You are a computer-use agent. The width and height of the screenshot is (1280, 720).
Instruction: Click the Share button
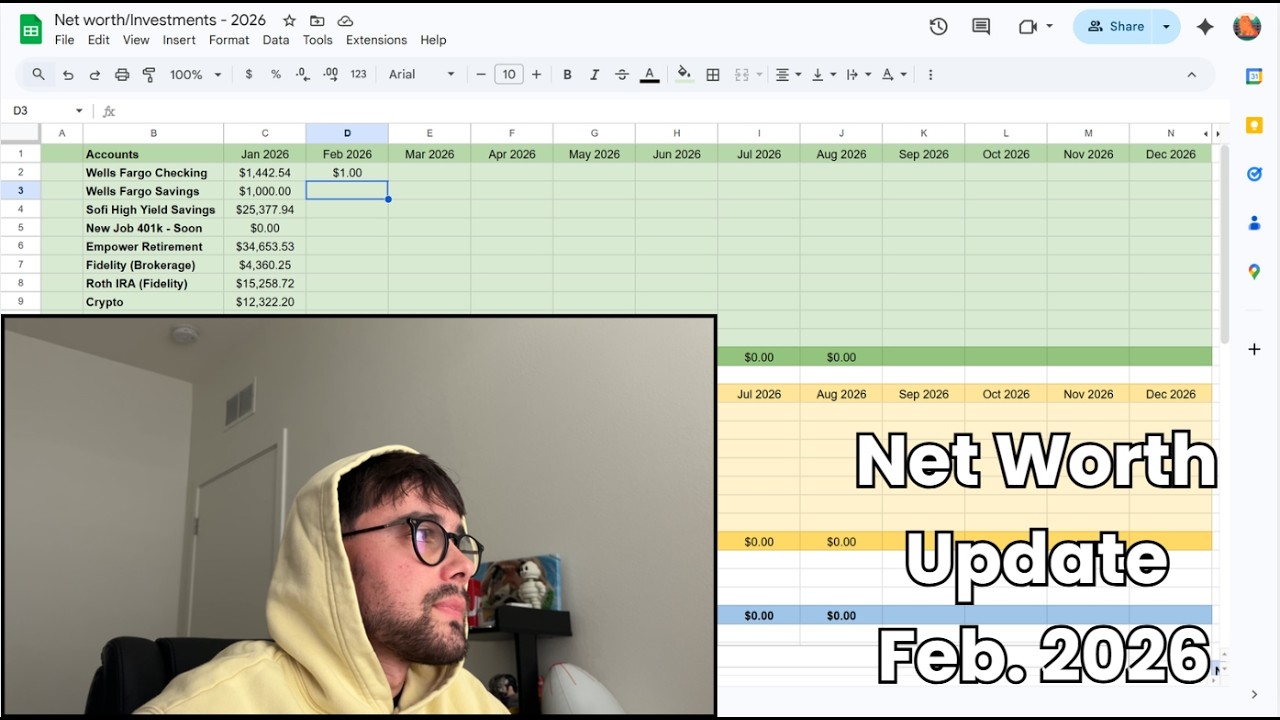[1115, 27]
